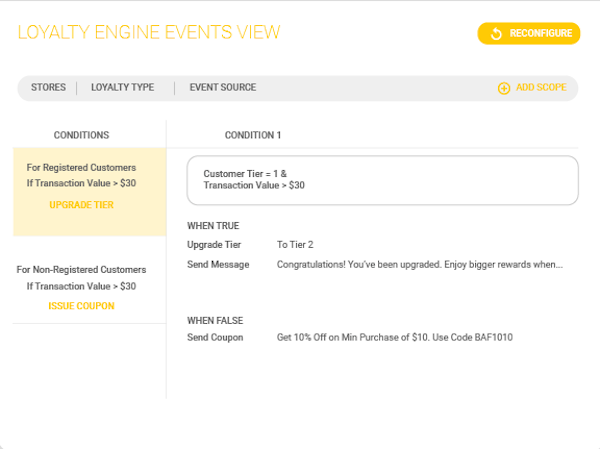Screen dimensions: 600x449
Task: Open the Event Source scope filter
Action: (x=222, y=88)
